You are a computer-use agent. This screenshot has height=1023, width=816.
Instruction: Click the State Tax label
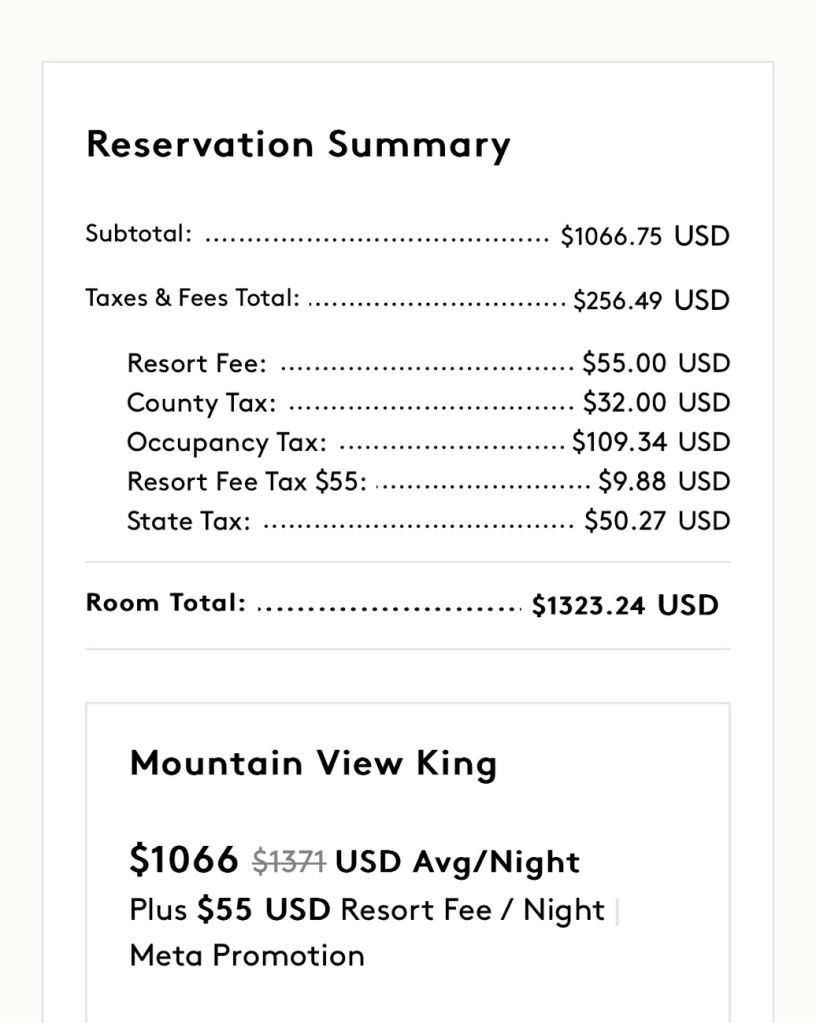(x=189, y=521)
